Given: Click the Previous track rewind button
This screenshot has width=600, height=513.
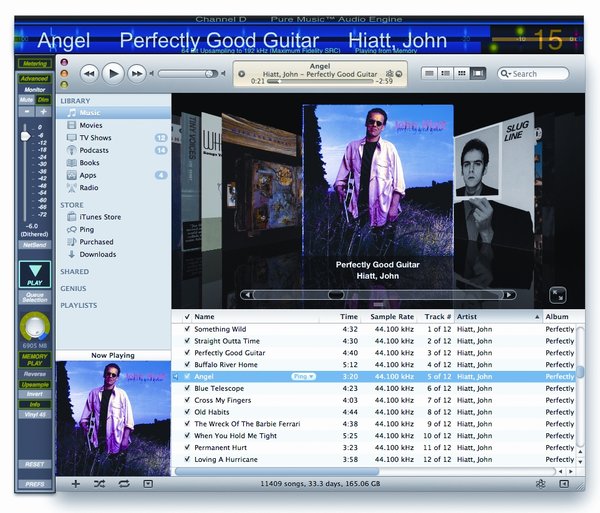Looking at the screenshot, I should [x=90, y=73].
